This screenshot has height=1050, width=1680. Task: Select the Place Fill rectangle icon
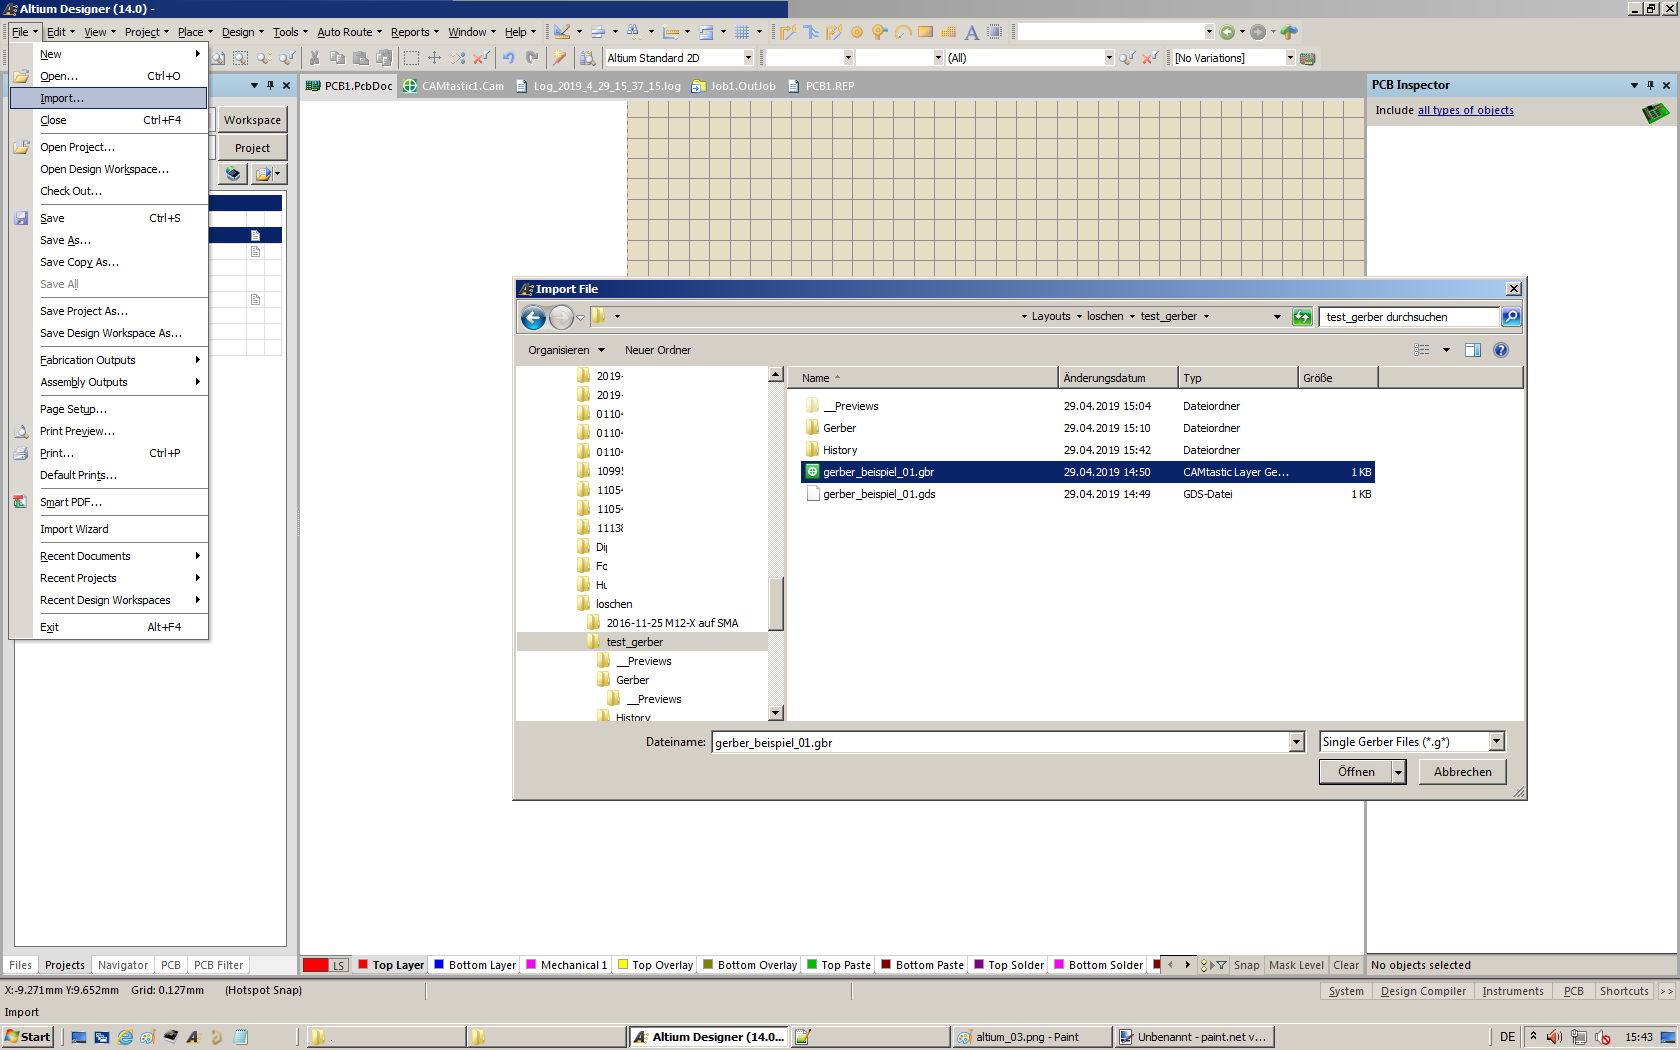click(x=926, y=32)
